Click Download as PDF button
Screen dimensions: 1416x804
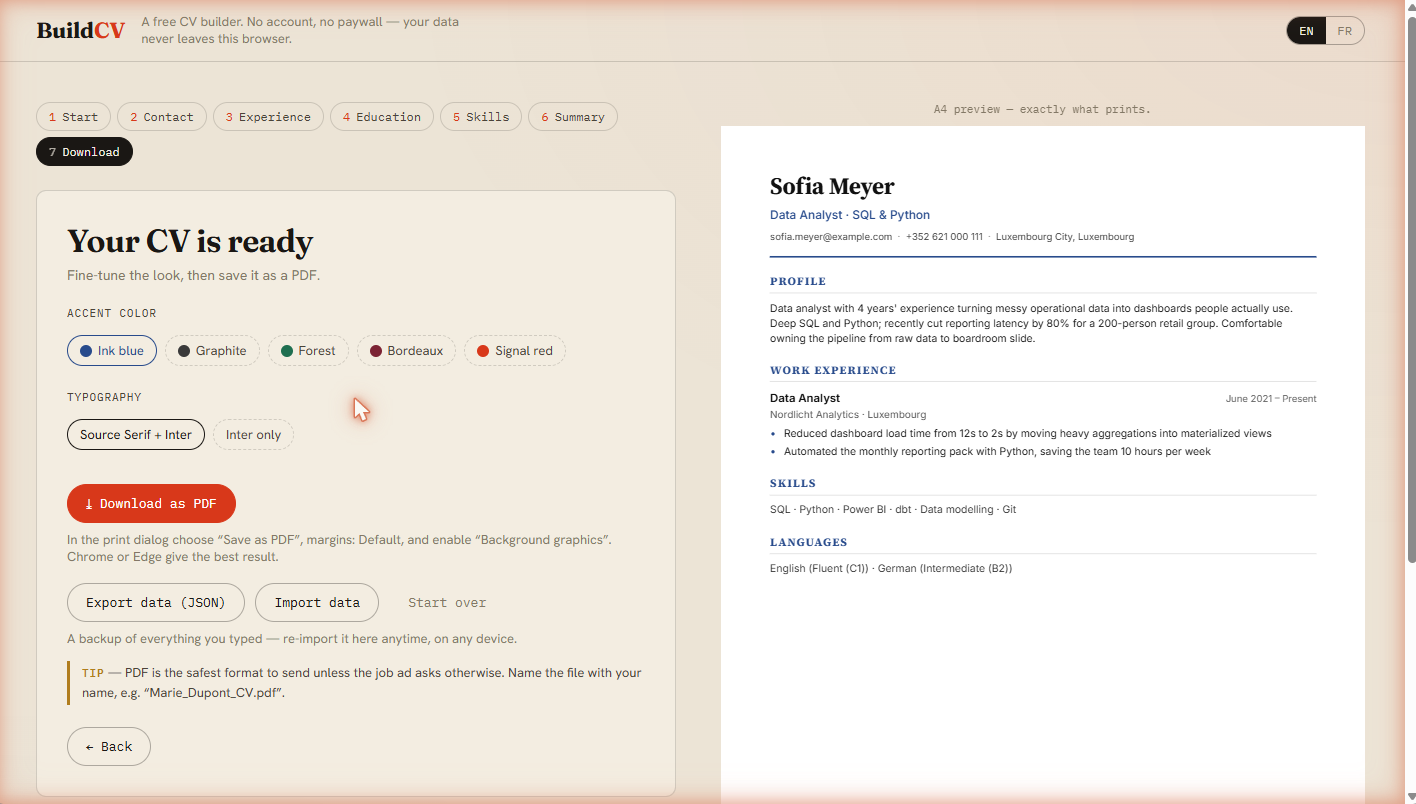(151, 504)
